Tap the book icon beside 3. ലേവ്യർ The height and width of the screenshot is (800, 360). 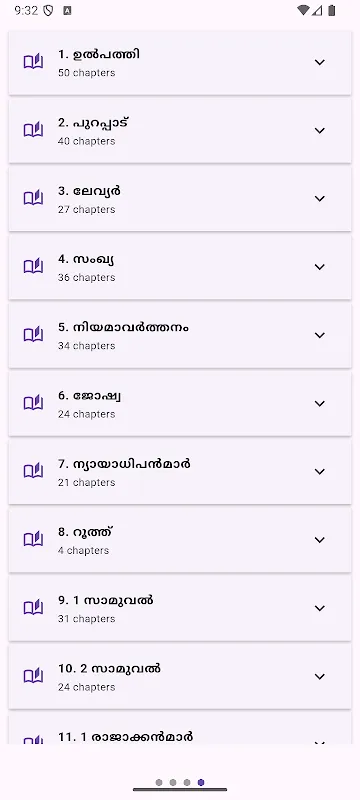33,198
